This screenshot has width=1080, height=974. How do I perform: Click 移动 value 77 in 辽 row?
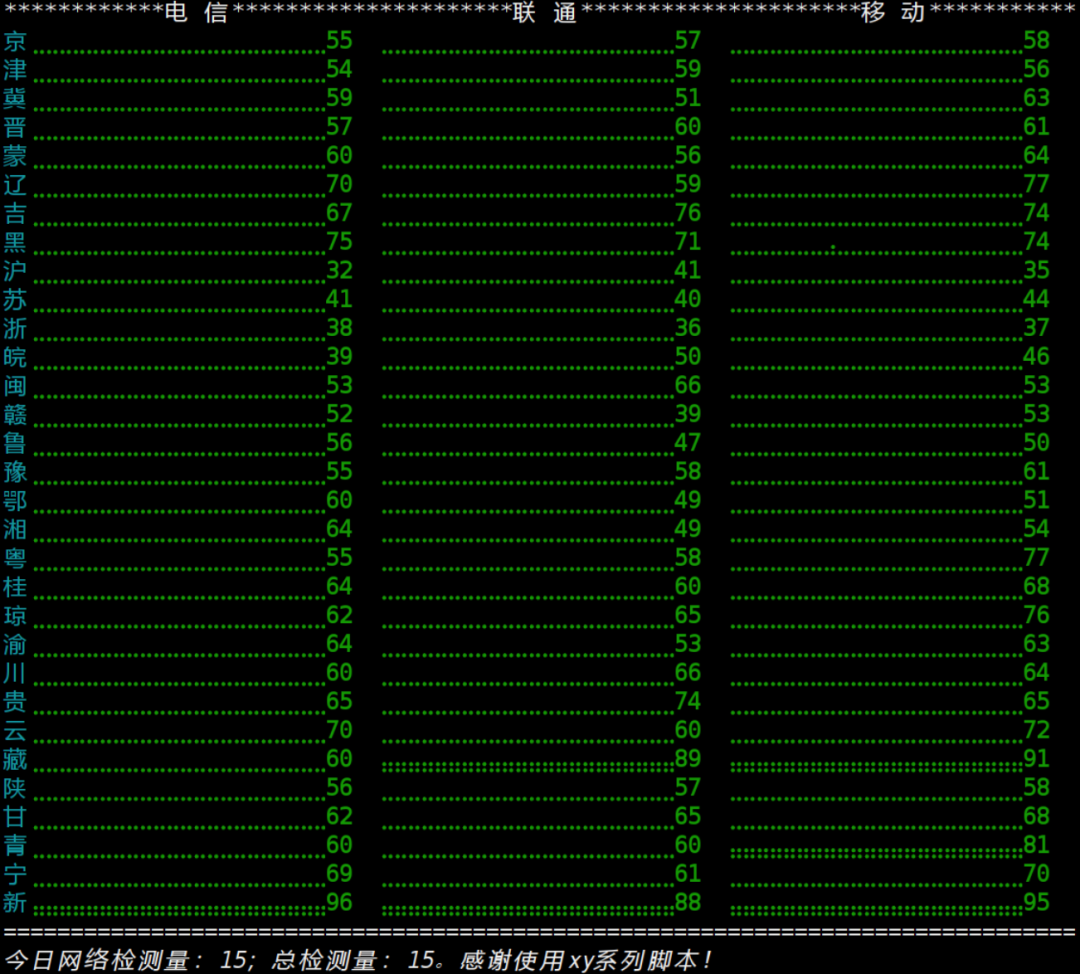(x=1036, y=184)
